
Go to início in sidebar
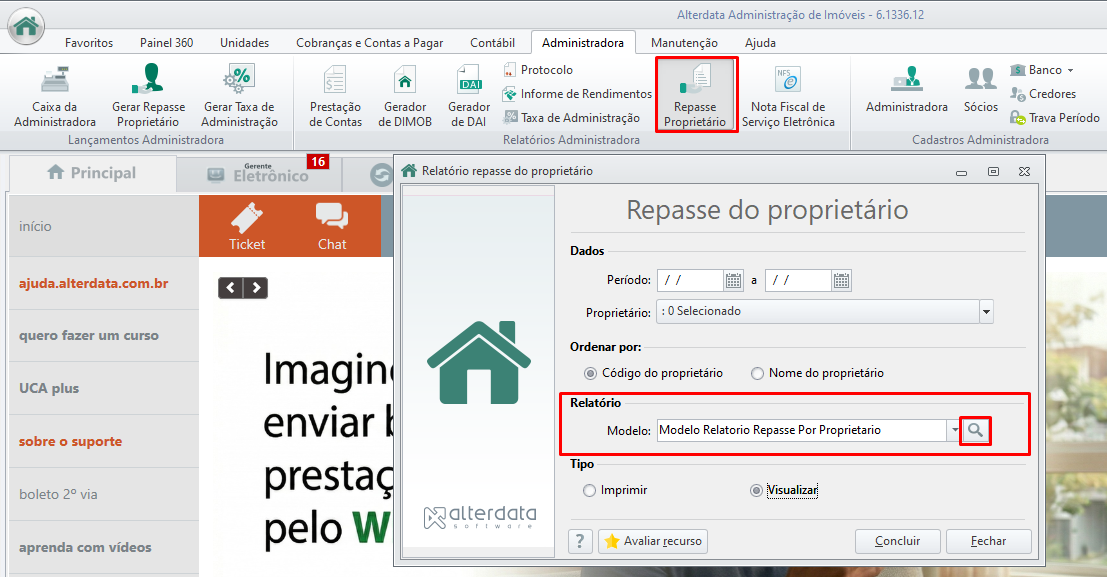(35, 227)
